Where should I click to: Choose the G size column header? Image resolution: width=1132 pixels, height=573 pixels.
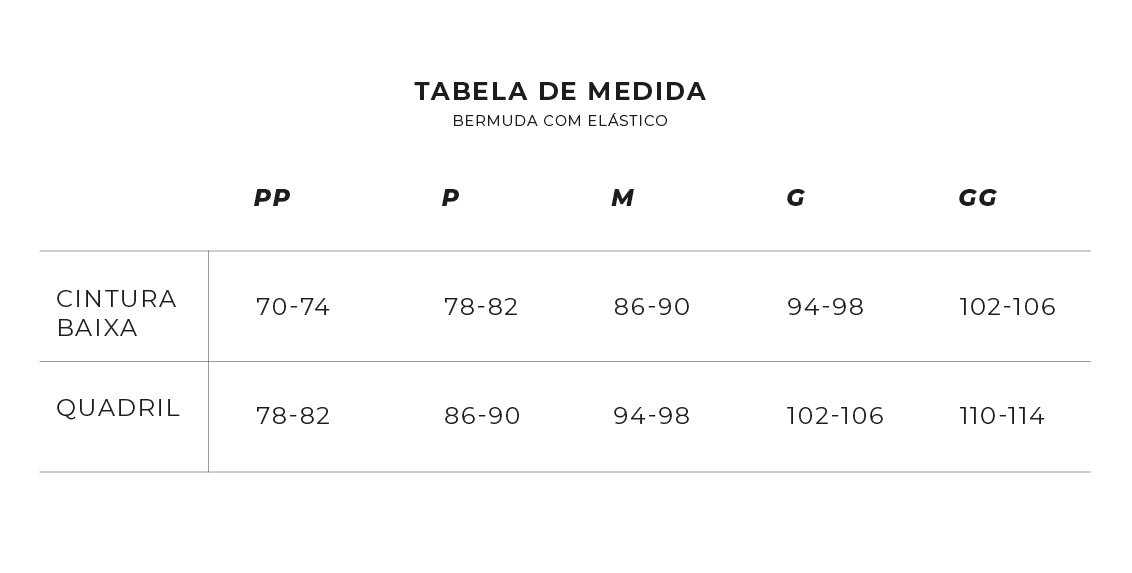pyautogui.click(x=795, y=198)
